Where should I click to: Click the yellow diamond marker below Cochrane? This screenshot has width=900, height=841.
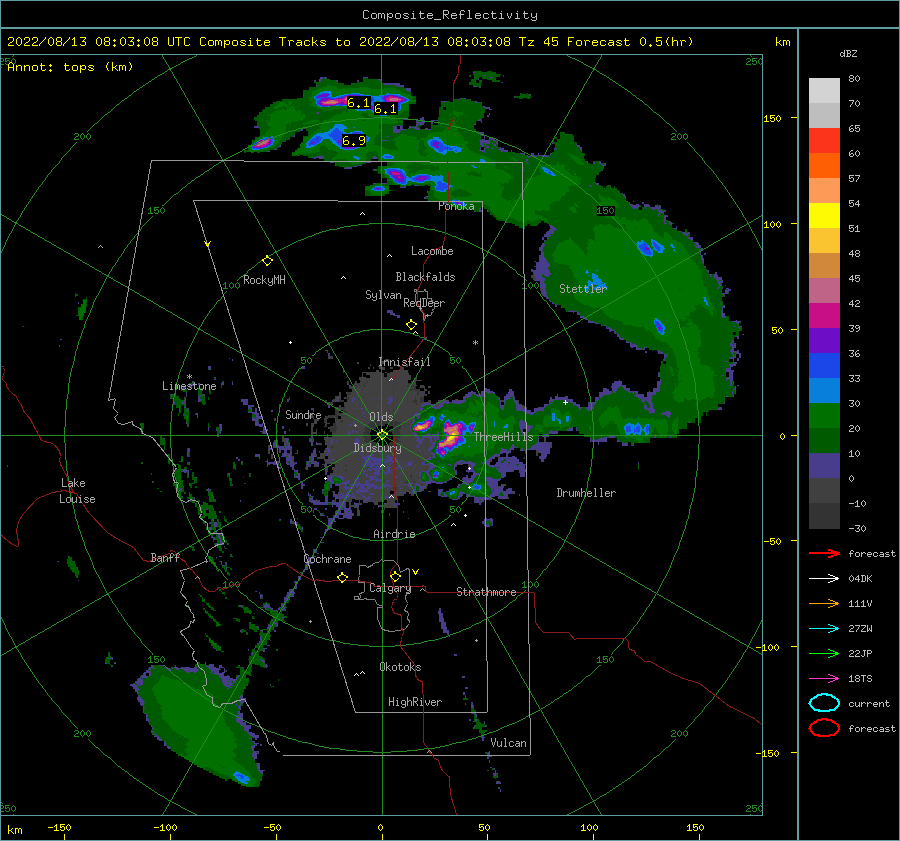point(343,578)
